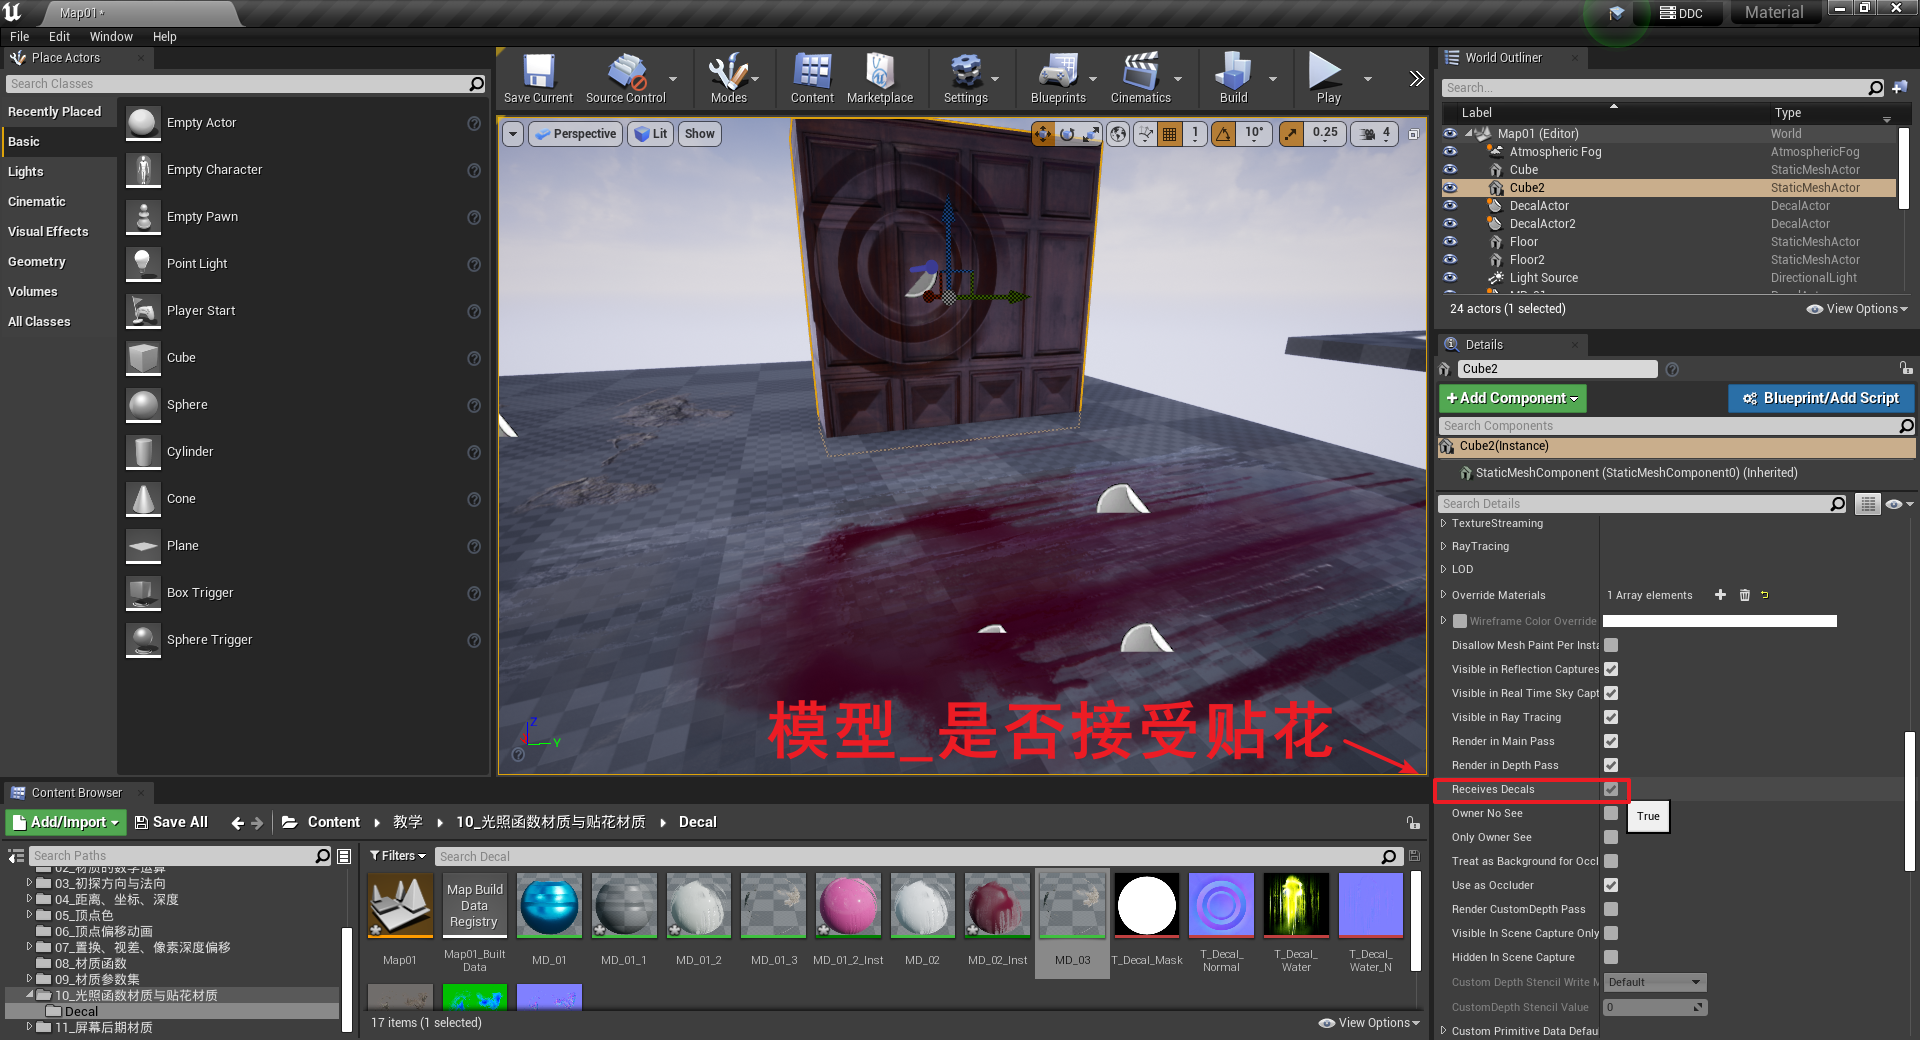Uncheck Visible in Ray Tracing
The width and height of the screenshot is (1920, 1040).
[1610, 717]
